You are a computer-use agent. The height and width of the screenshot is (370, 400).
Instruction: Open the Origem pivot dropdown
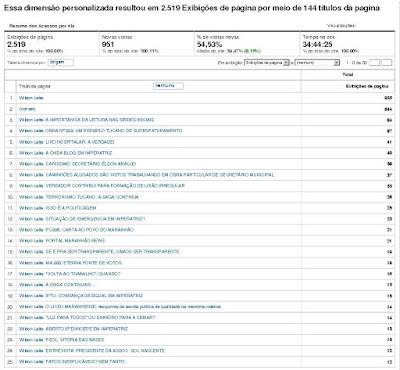pyautogui.click(x=61, y=62)
